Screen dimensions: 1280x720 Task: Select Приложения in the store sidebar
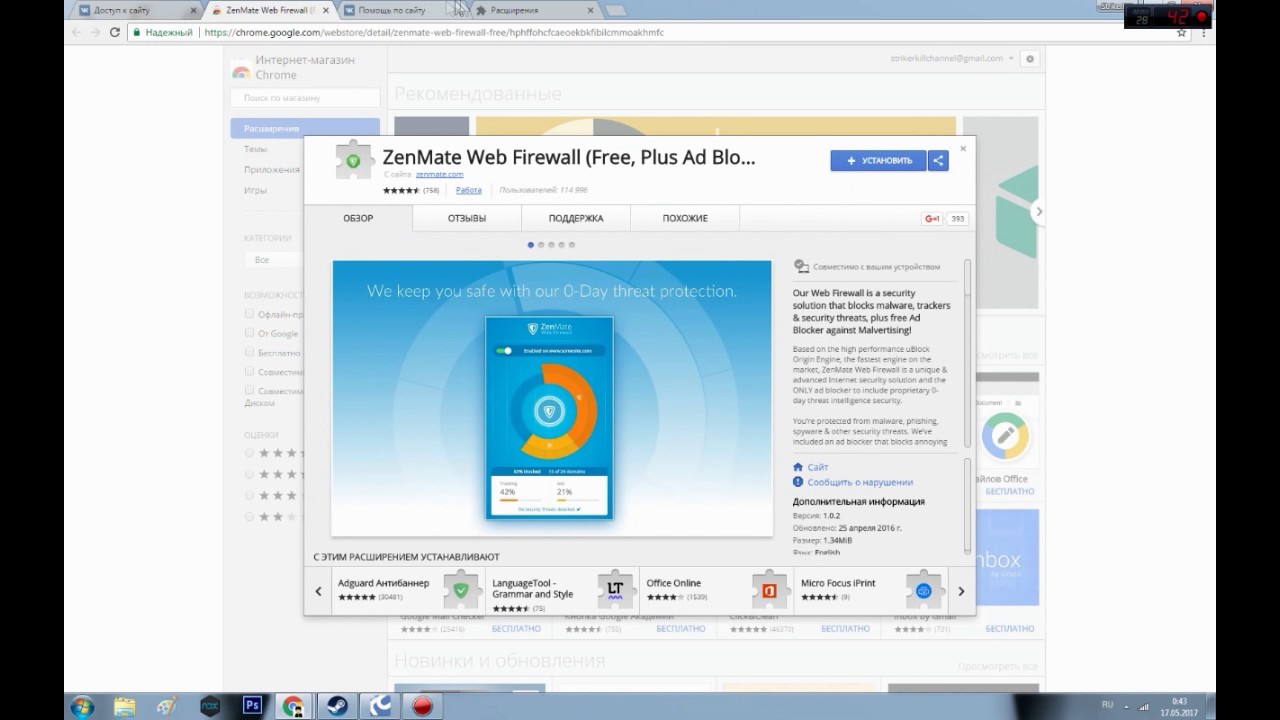pyautogui.click(x=272, y=169)
